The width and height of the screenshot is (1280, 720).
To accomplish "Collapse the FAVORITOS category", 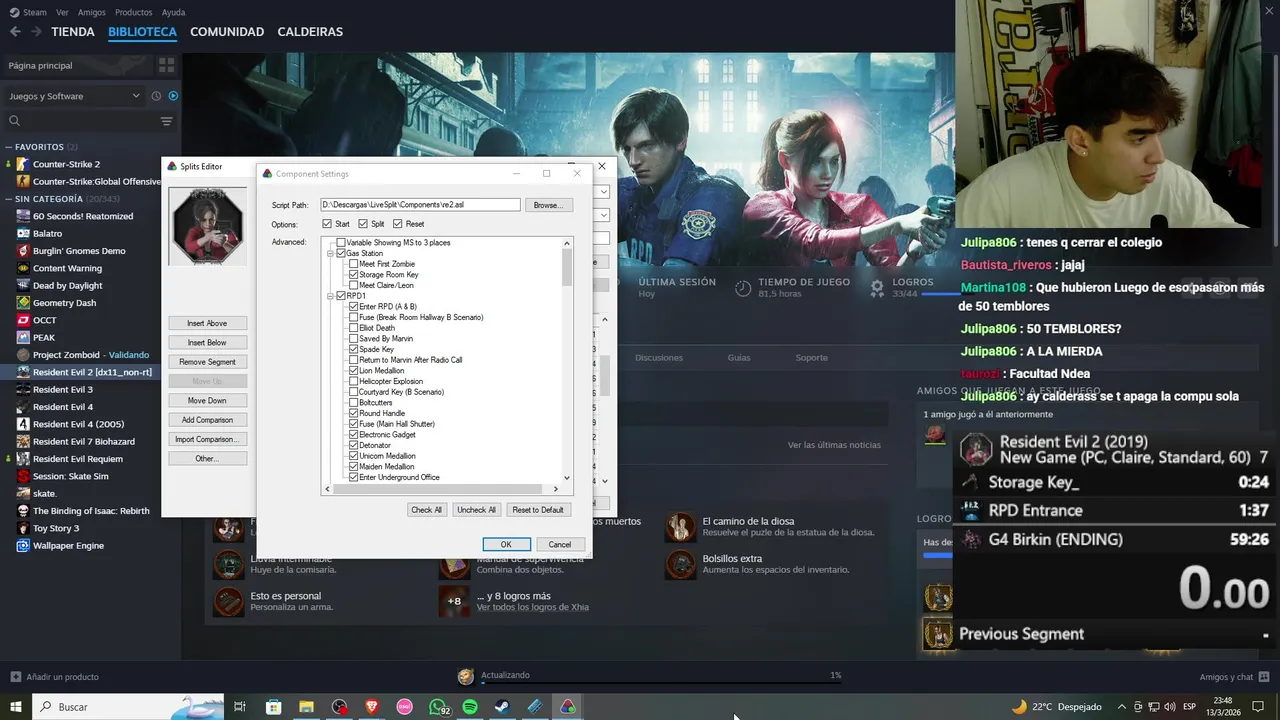I will coord(9,147).
